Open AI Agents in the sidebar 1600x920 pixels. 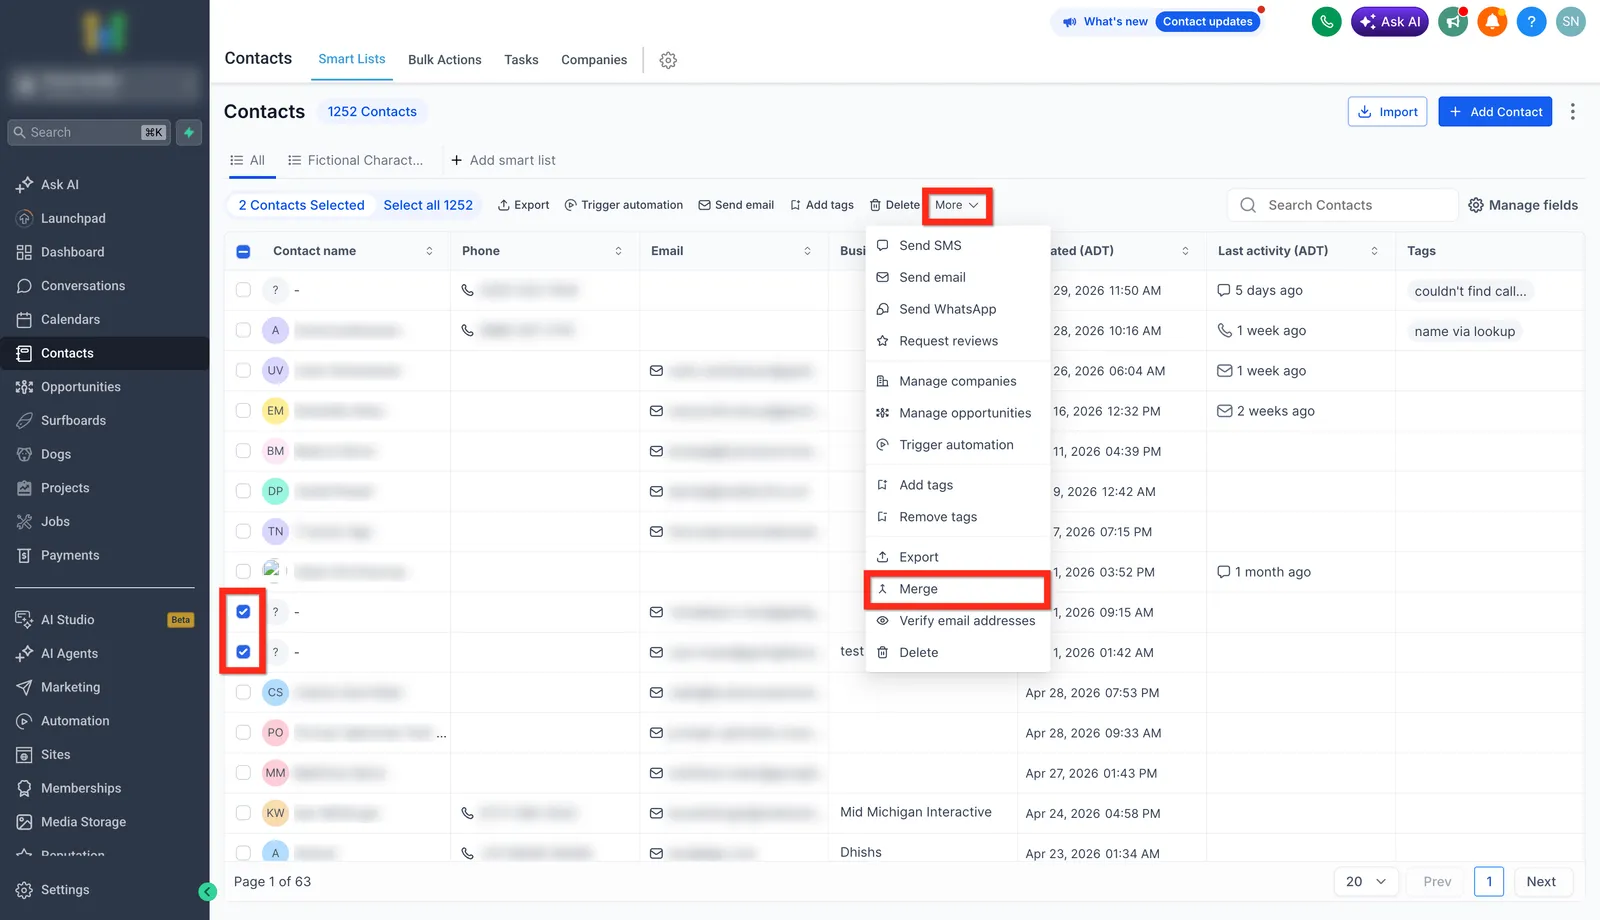pos(69,653)
